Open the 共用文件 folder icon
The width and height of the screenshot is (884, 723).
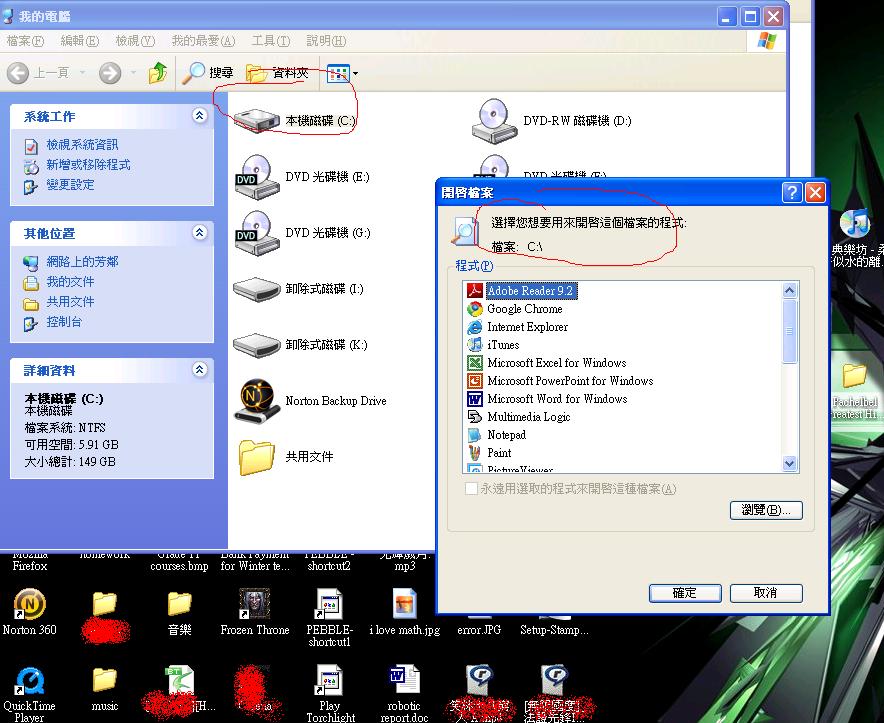[x=257, y=457]
